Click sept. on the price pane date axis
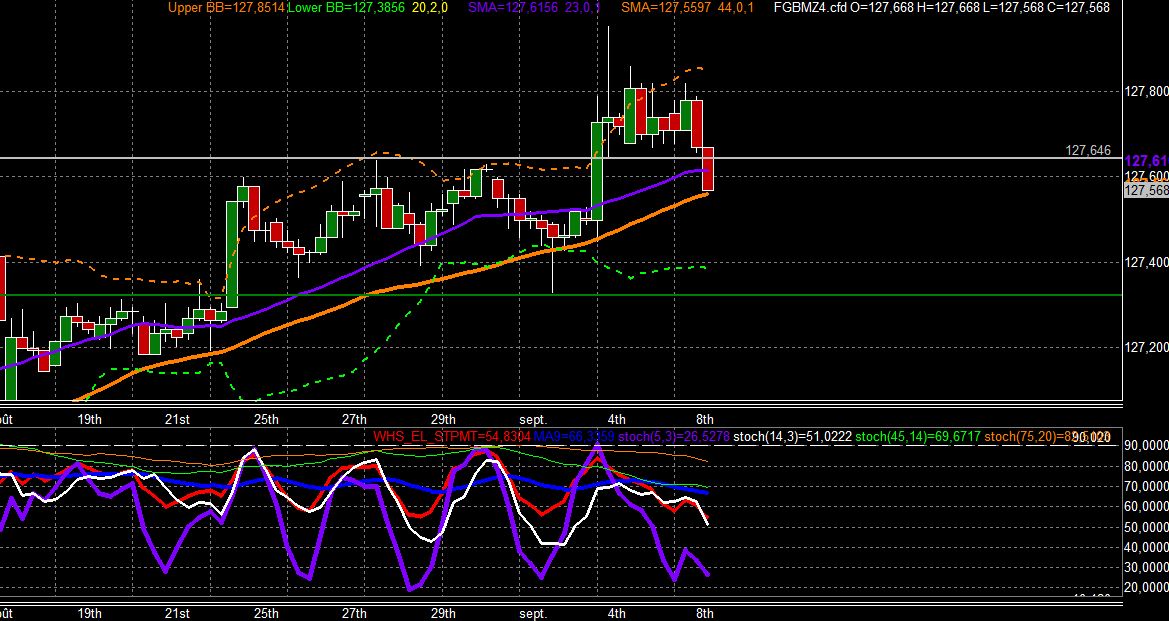Viewport: 1169px width, 621px height. pyautogui.click(x=533, y=419)
